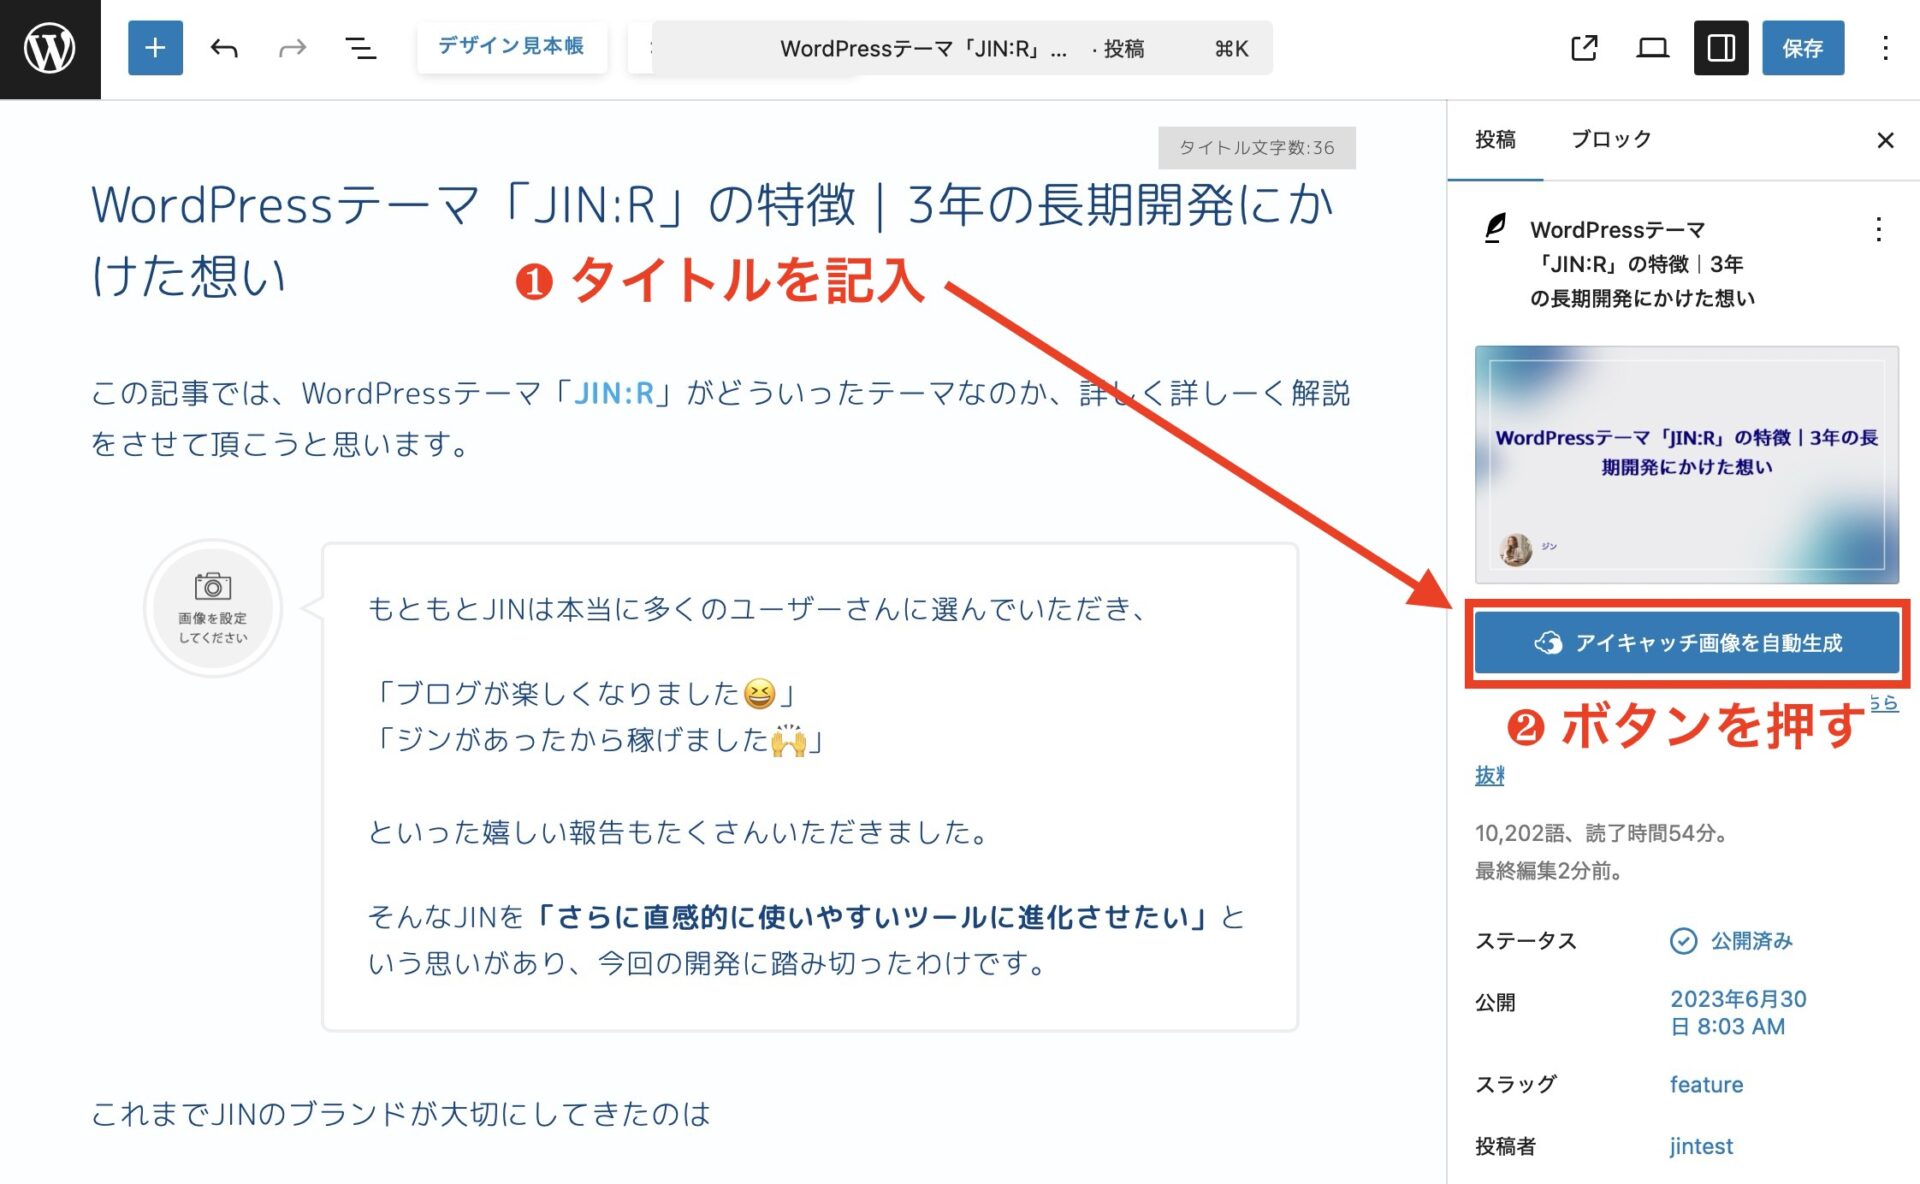Click the スラッグ label
Viewport: 1920px width, 1184px height.
click(1516, 1085)
